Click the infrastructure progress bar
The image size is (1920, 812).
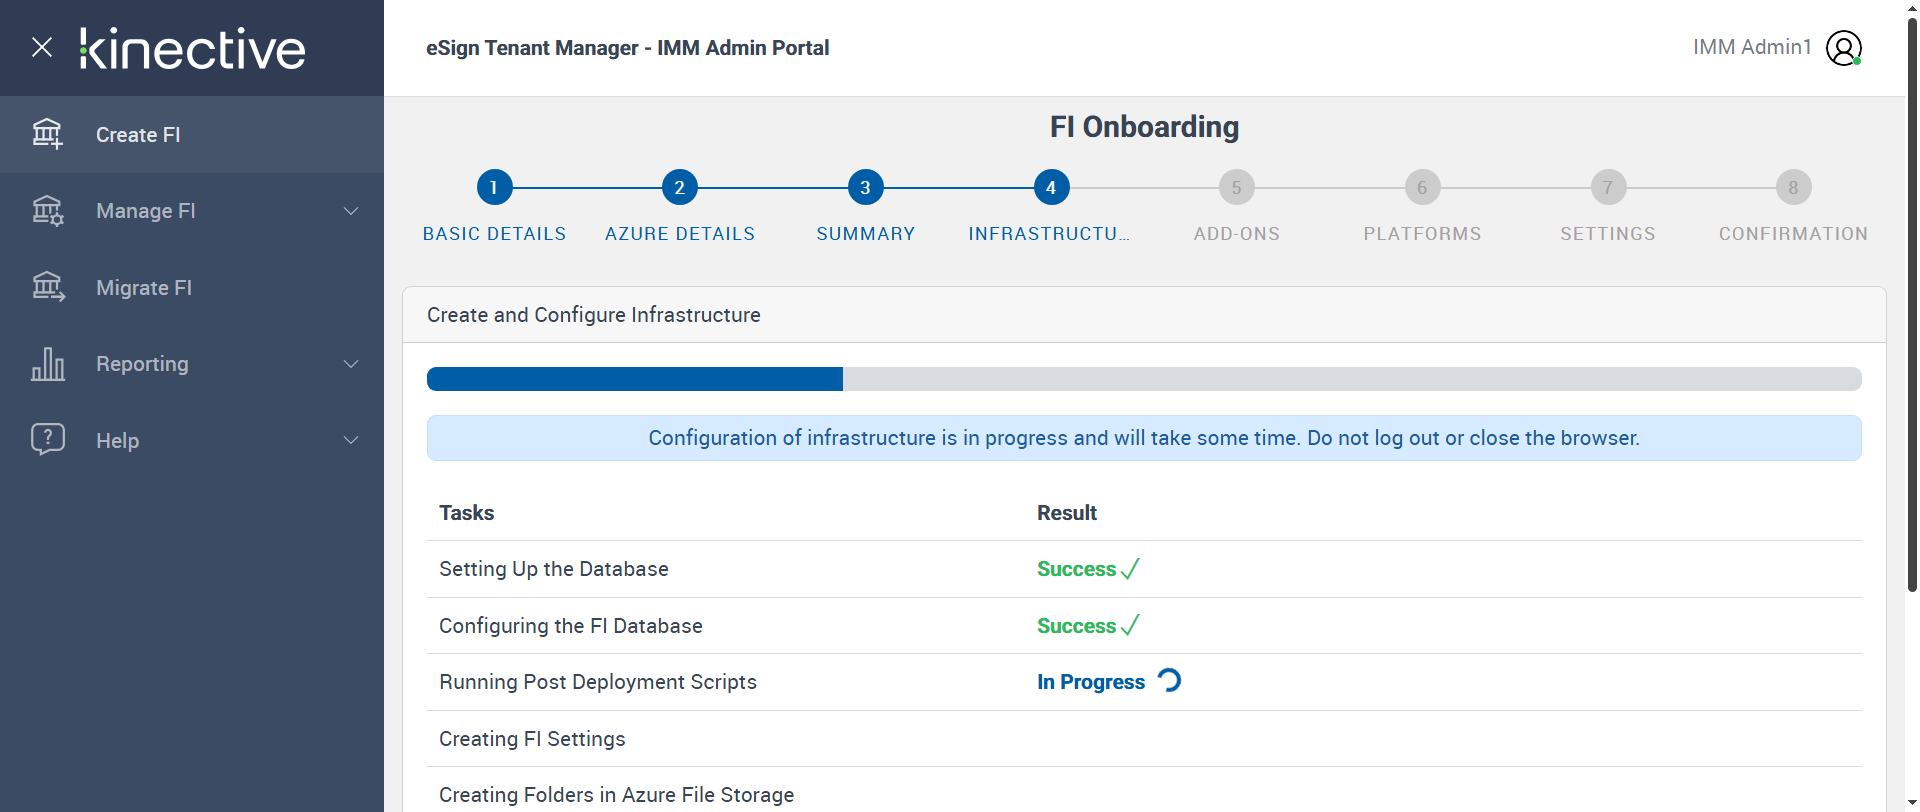tap(1143, 379)
